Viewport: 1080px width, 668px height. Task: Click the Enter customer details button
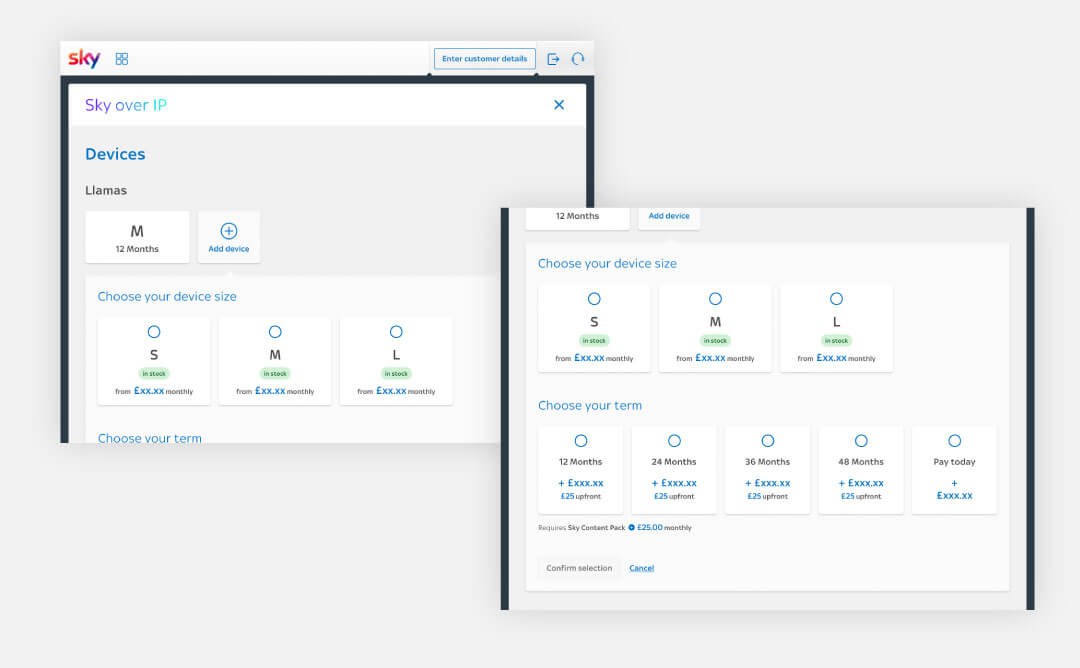coord(484,59)
